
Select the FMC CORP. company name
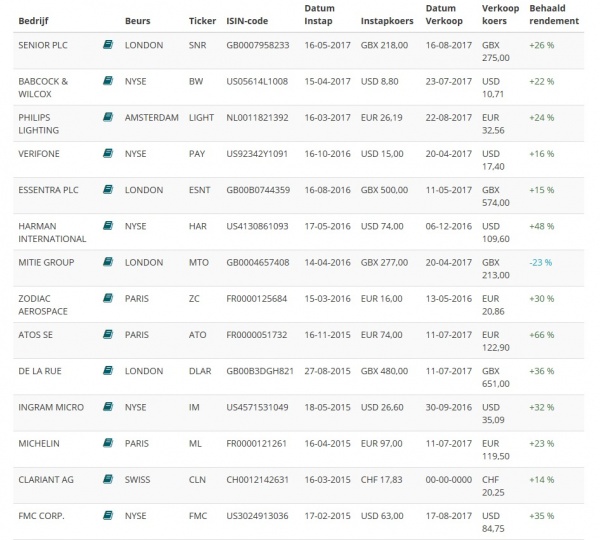pos(41,516)
